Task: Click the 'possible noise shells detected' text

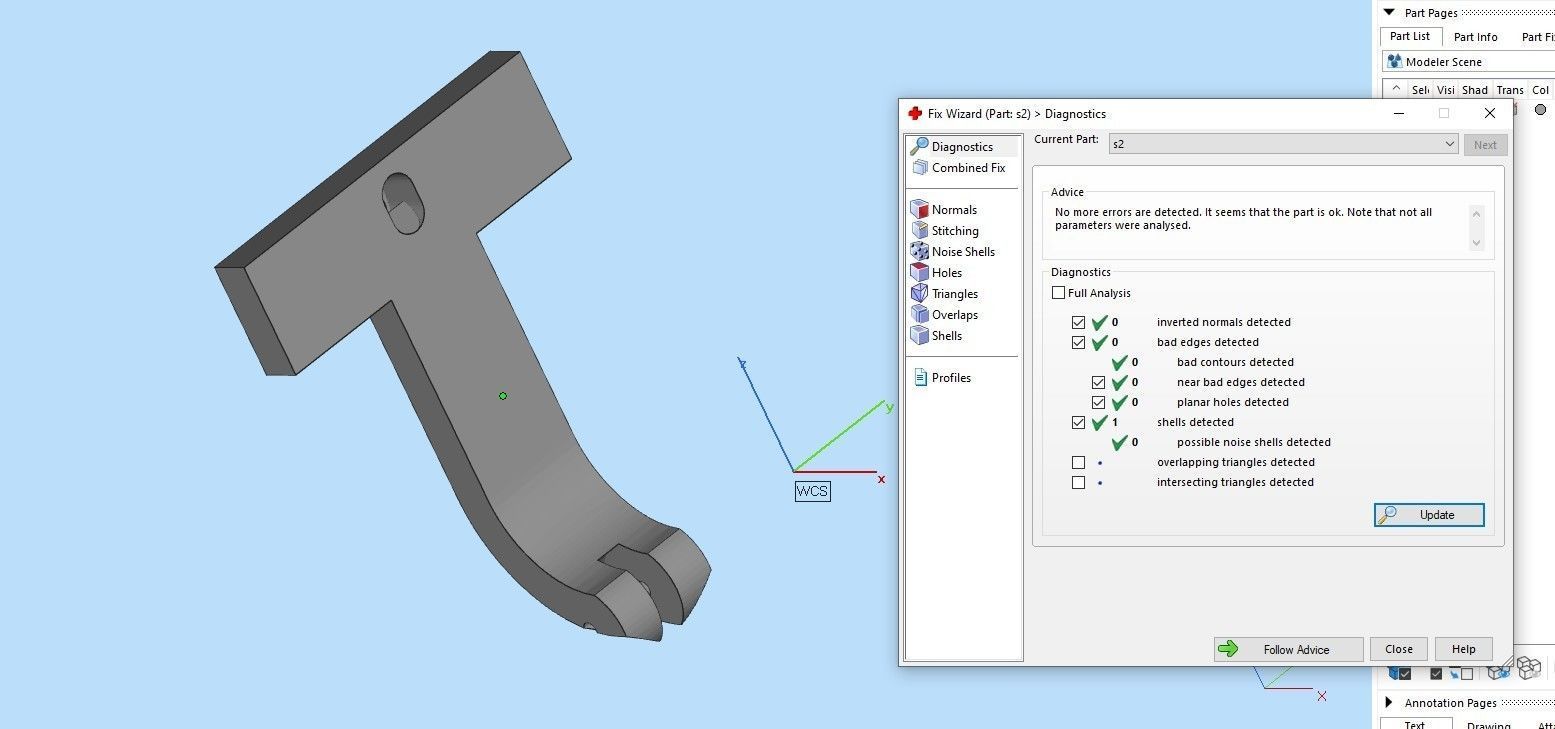Action: pos(1254,442)
